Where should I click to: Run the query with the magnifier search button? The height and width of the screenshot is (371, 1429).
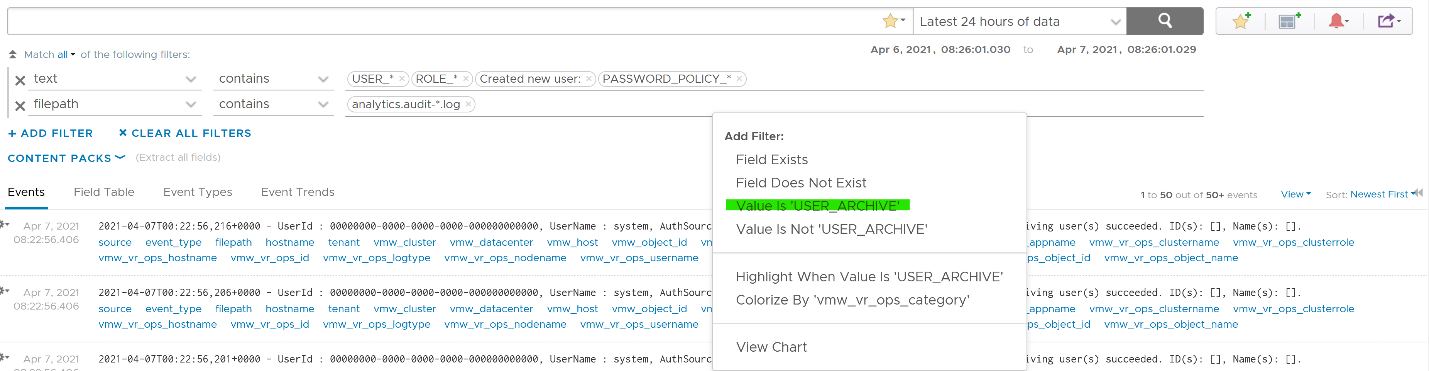[1164, 21]
